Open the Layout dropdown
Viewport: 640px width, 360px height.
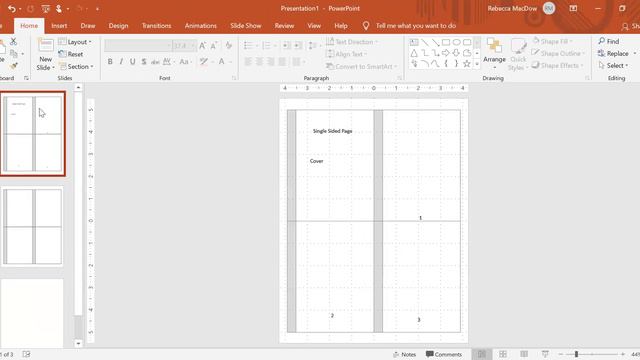click(75, 42)
